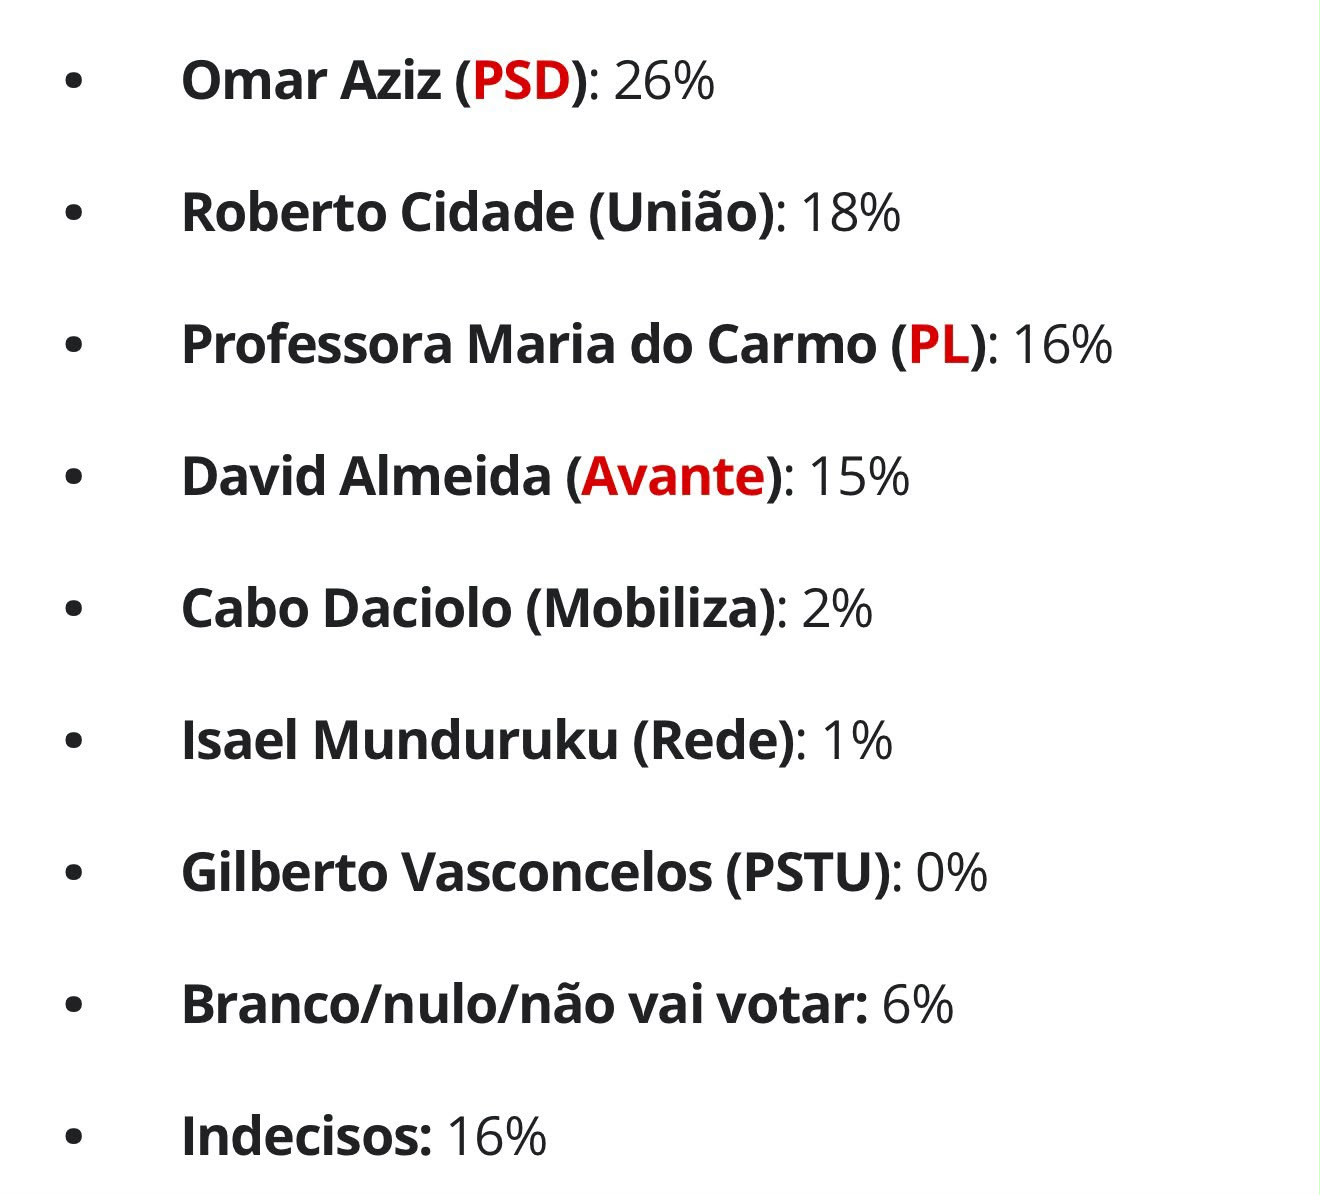
Task: Click the 1% value for Isael Munduruku
Action: [x=857, y=741]
